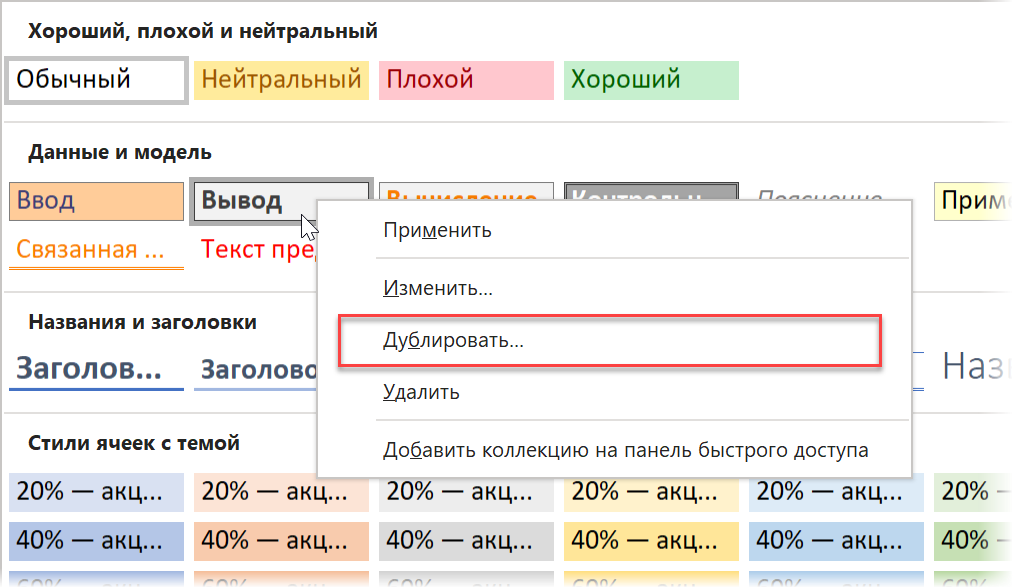The width and height of the screenshot is (1013, 588).
Task: Apply the "Связанная ..." style
Action: (x=93, y=249)
